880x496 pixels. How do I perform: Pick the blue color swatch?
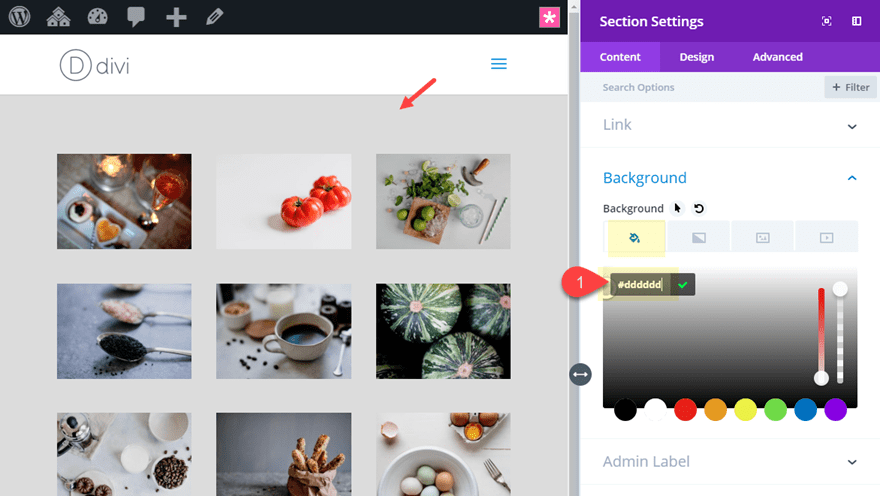pyautogui.click(x=805, y=410)
